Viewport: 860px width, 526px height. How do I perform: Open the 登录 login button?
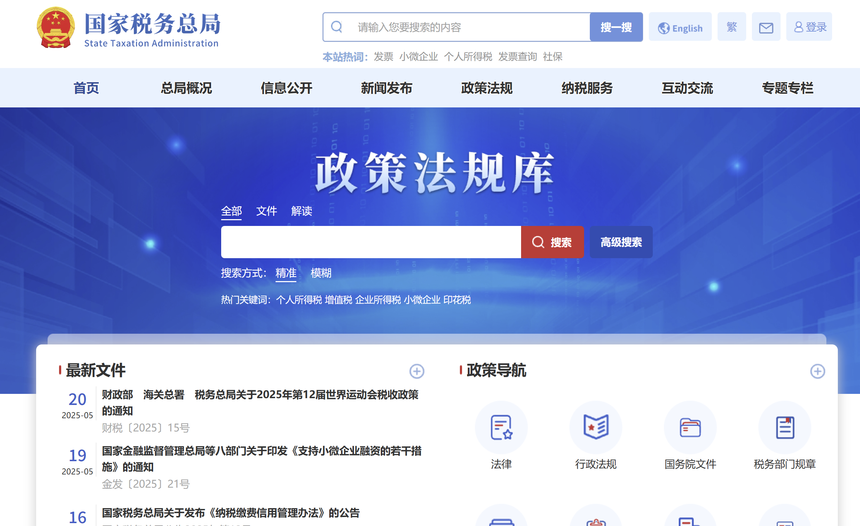point(809,27)
